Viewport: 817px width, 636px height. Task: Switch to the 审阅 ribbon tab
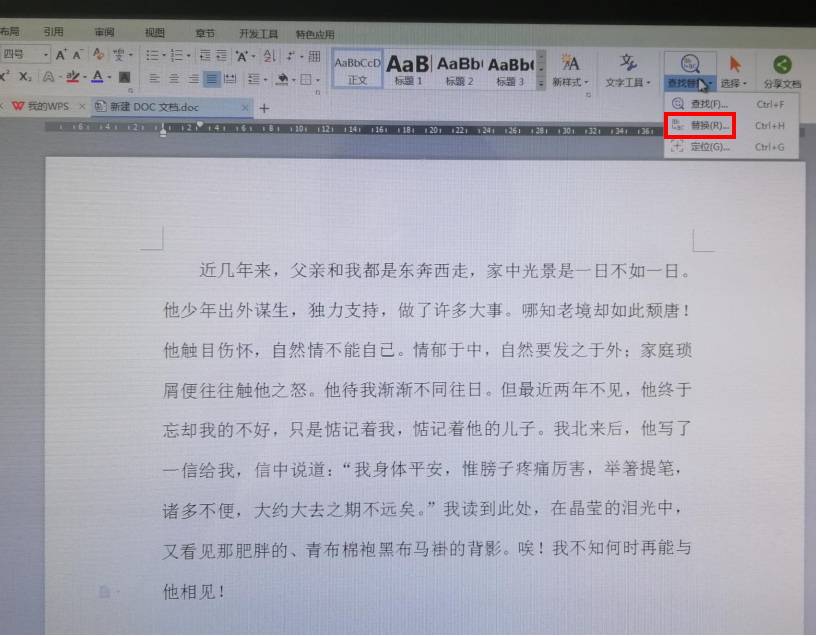[104, 31]
